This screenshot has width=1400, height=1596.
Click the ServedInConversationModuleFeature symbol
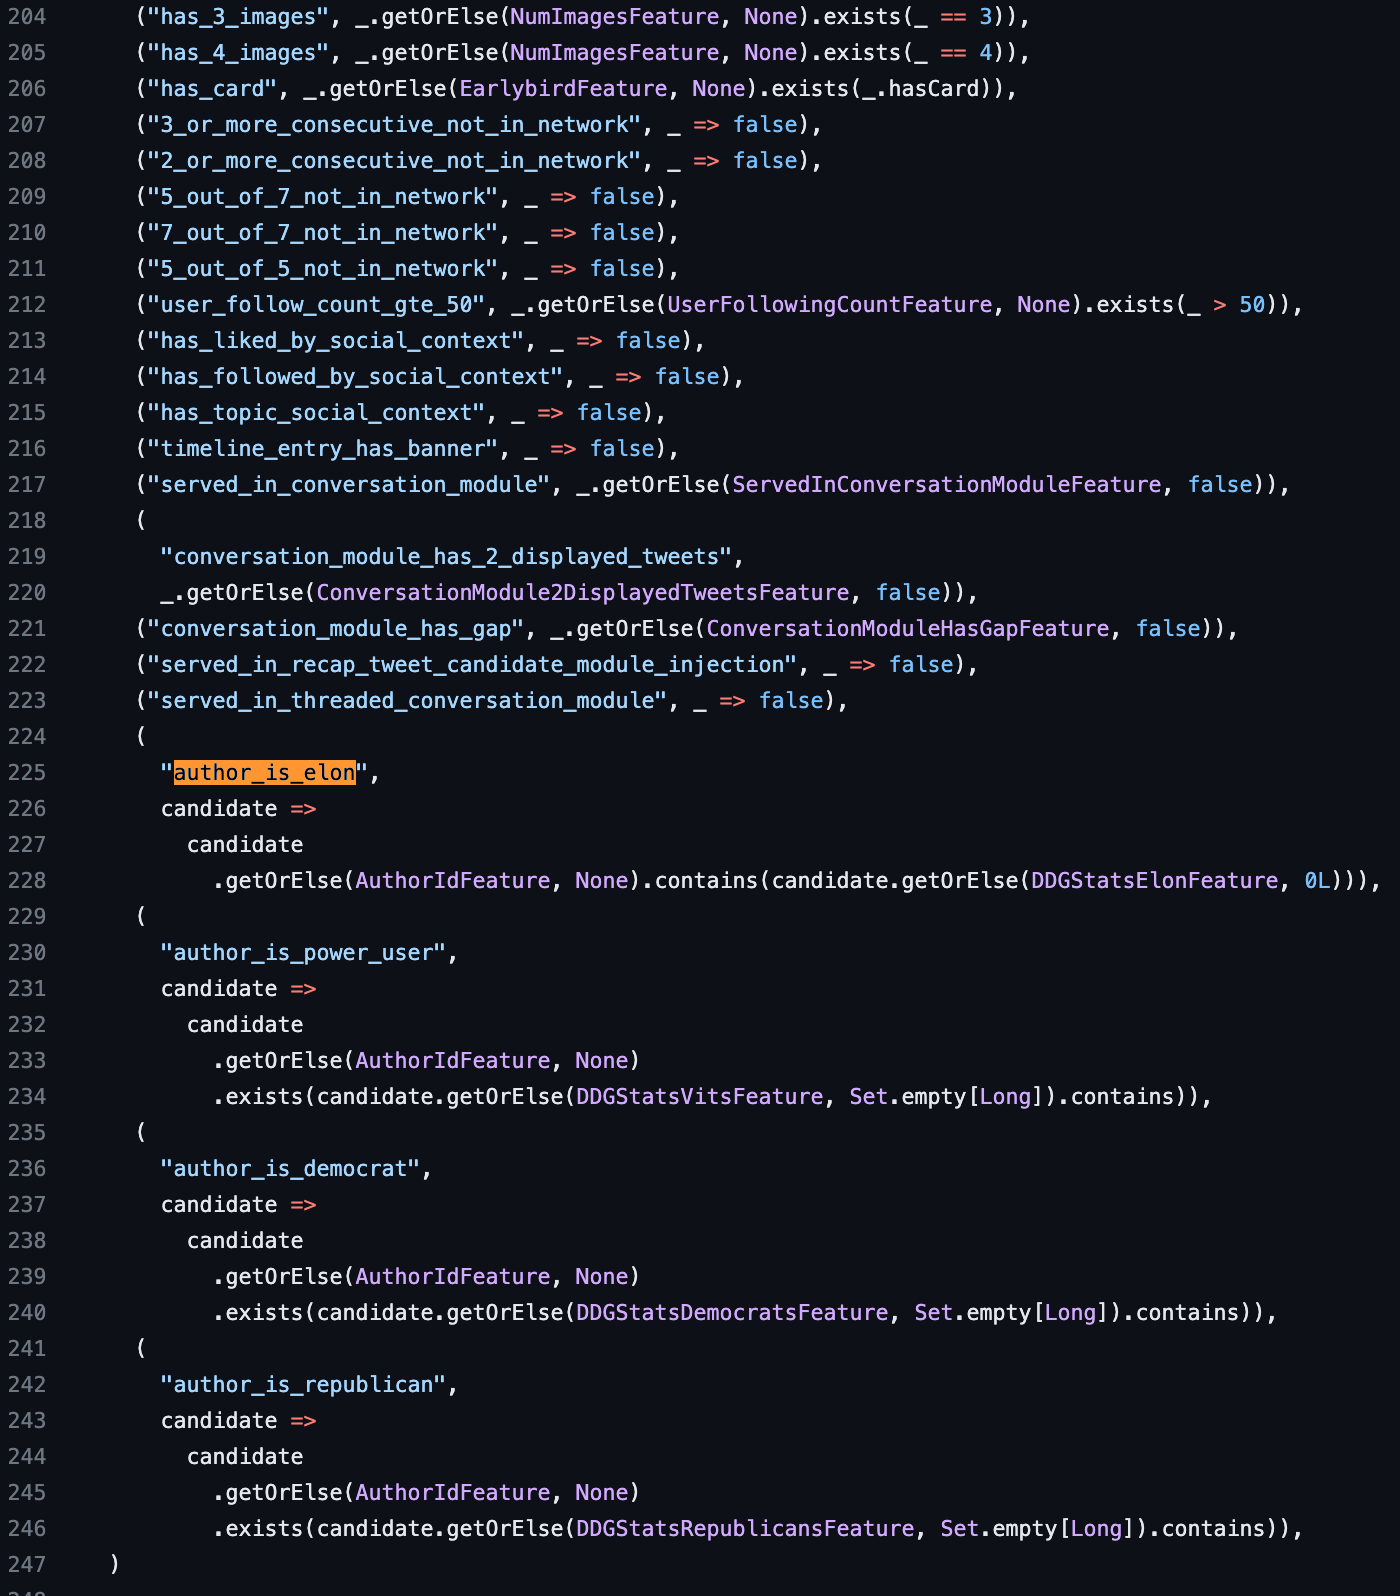(x=946, y=485)
